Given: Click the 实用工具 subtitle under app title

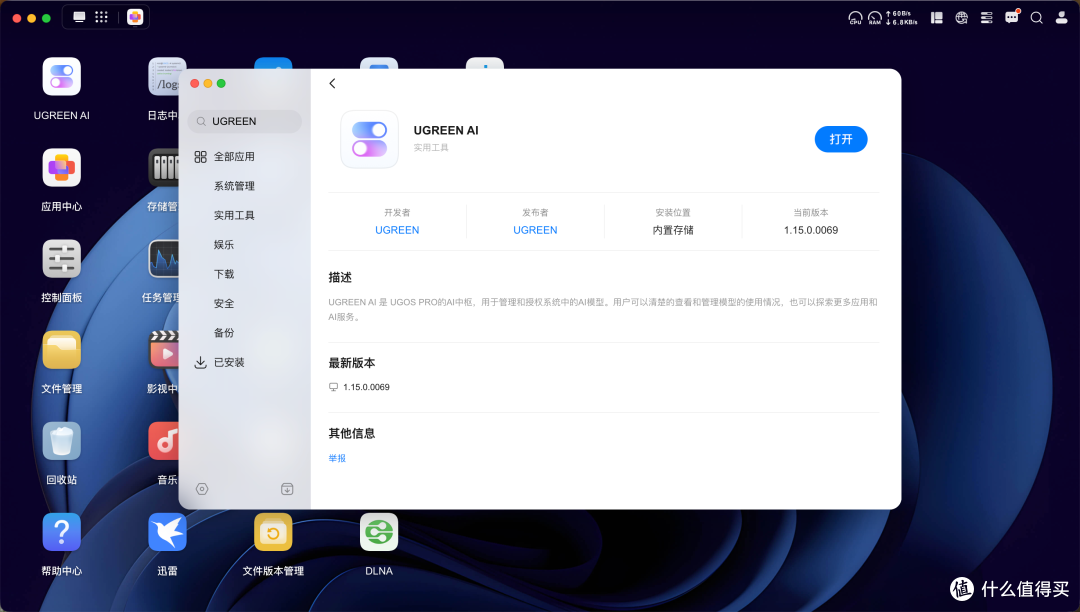Looking at the screenshot, I should click(431, 147).
